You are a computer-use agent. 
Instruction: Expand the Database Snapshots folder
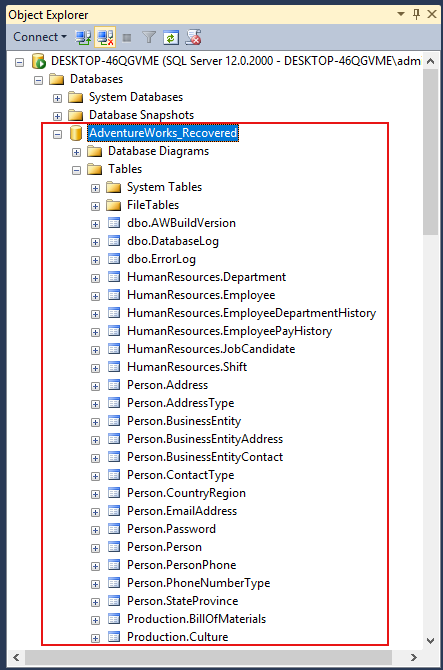click(x=57, y=116)
